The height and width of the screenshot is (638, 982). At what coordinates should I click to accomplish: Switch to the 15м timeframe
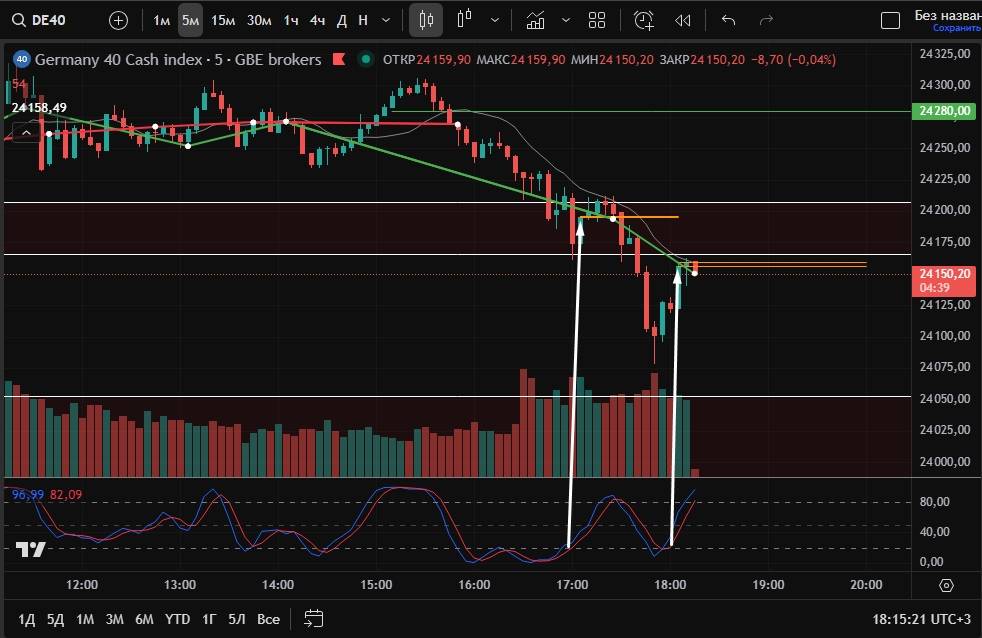(x=224, y=20)
